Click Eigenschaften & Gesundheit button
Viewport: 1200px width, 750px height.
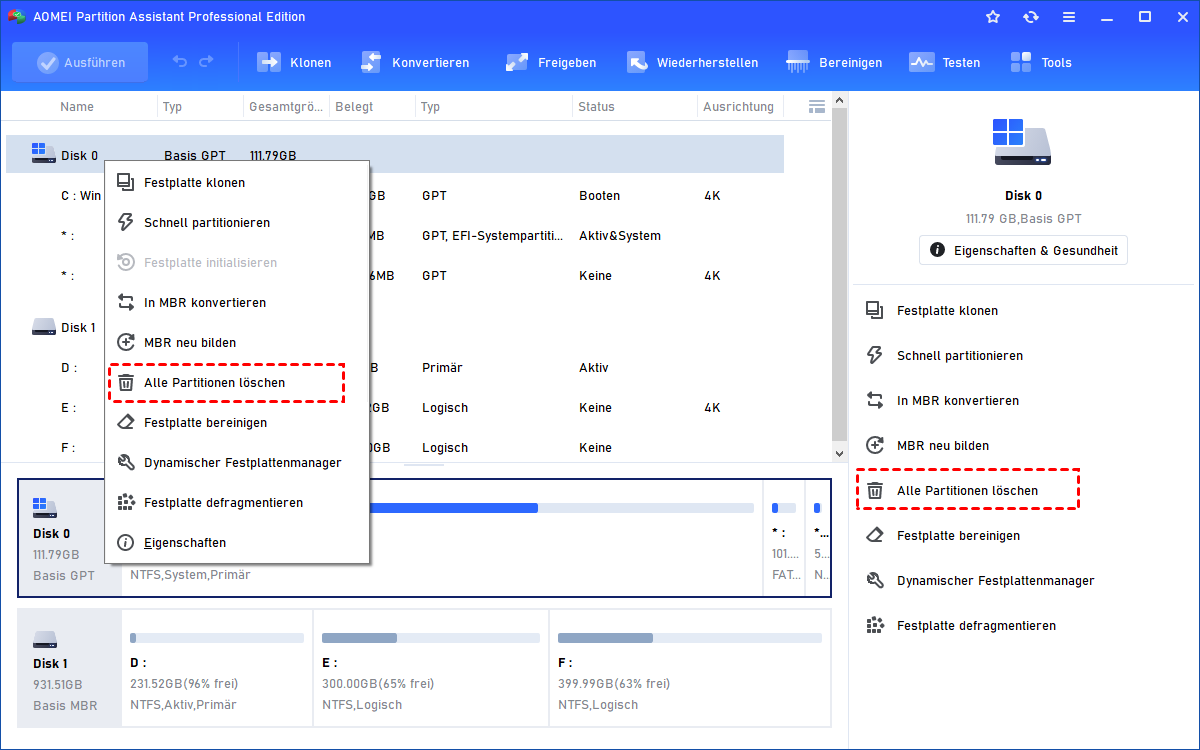pyautogui.click(x=1023, y=249)
